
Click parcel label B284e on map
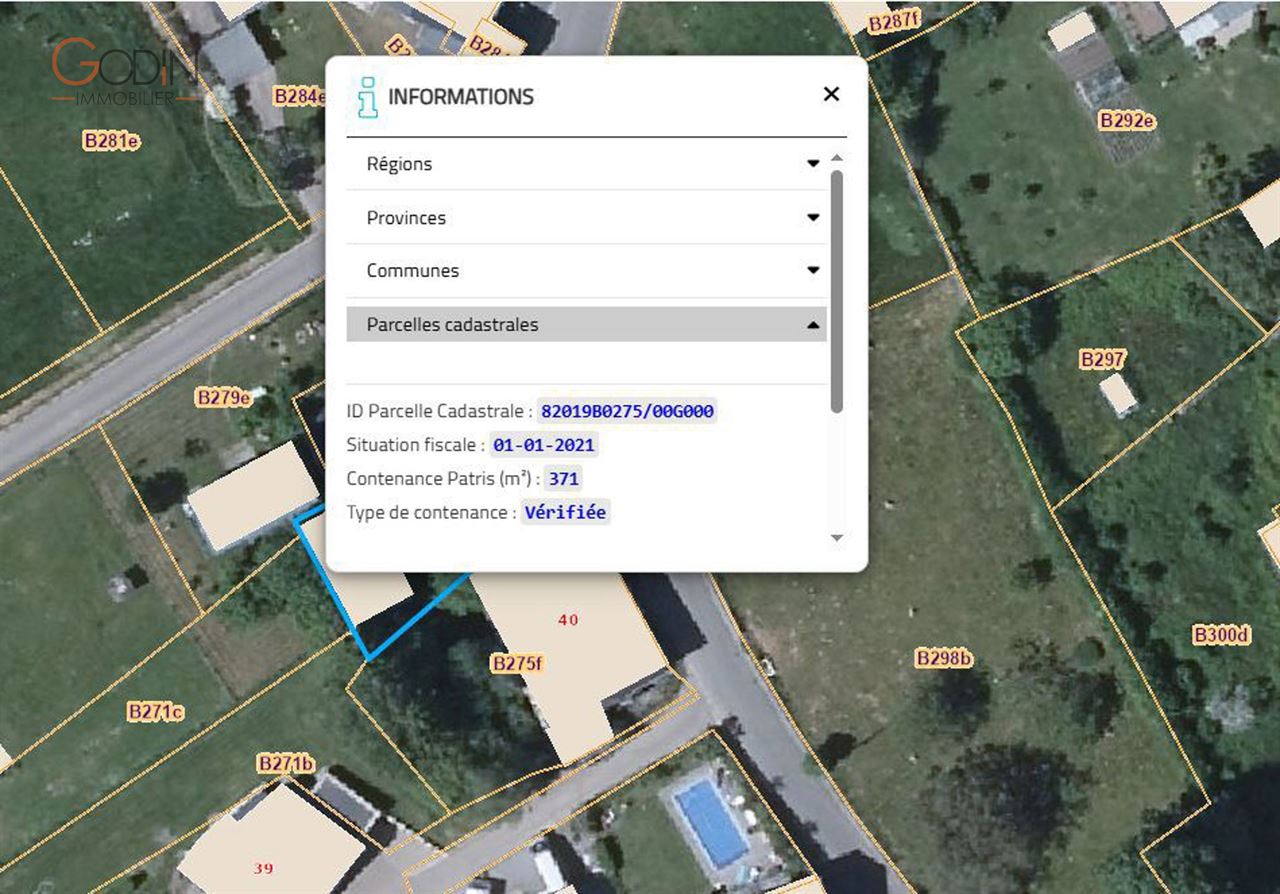[300, 96]
